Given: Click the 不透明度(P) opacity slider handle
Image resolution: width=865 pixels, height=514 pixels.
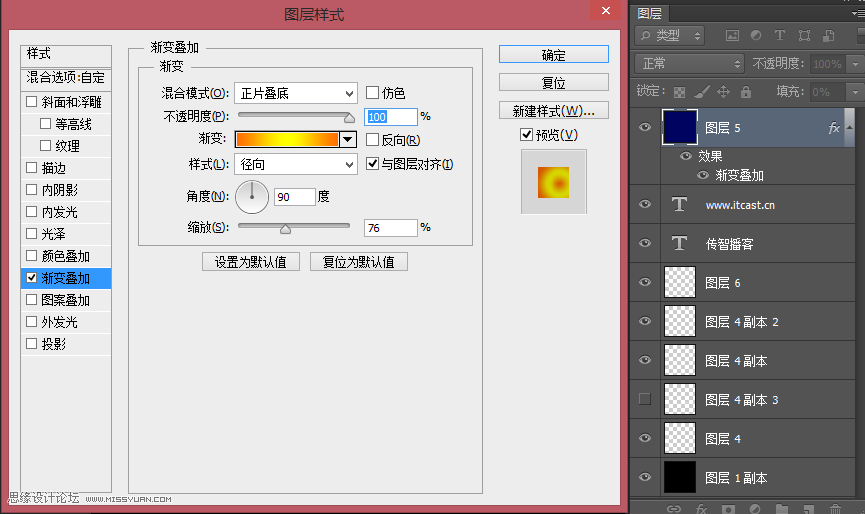Looking at the screenshot, I should 349,117.
